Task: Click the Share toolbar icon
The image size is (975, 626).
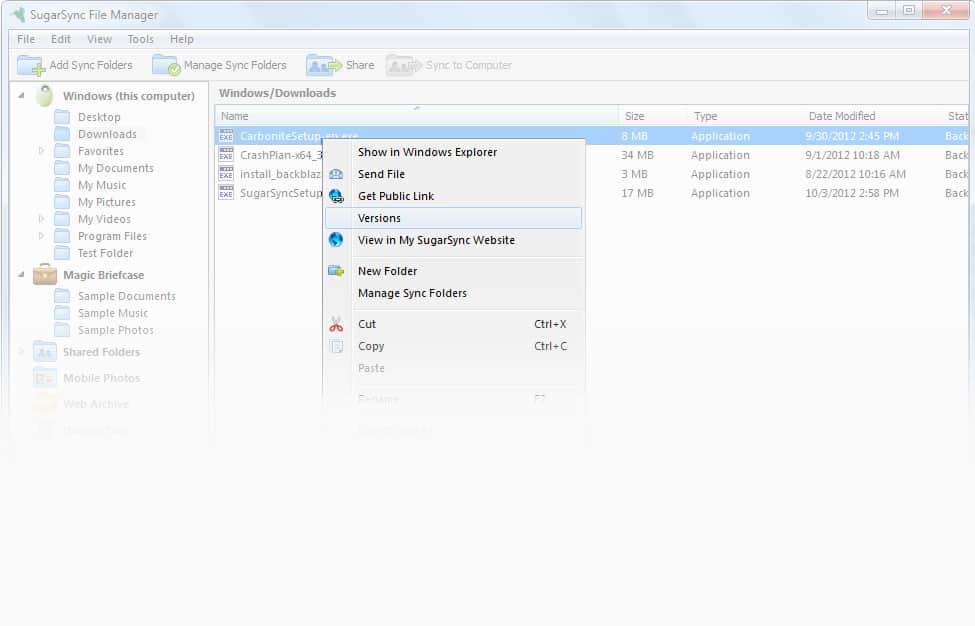Action: point(324,66)
